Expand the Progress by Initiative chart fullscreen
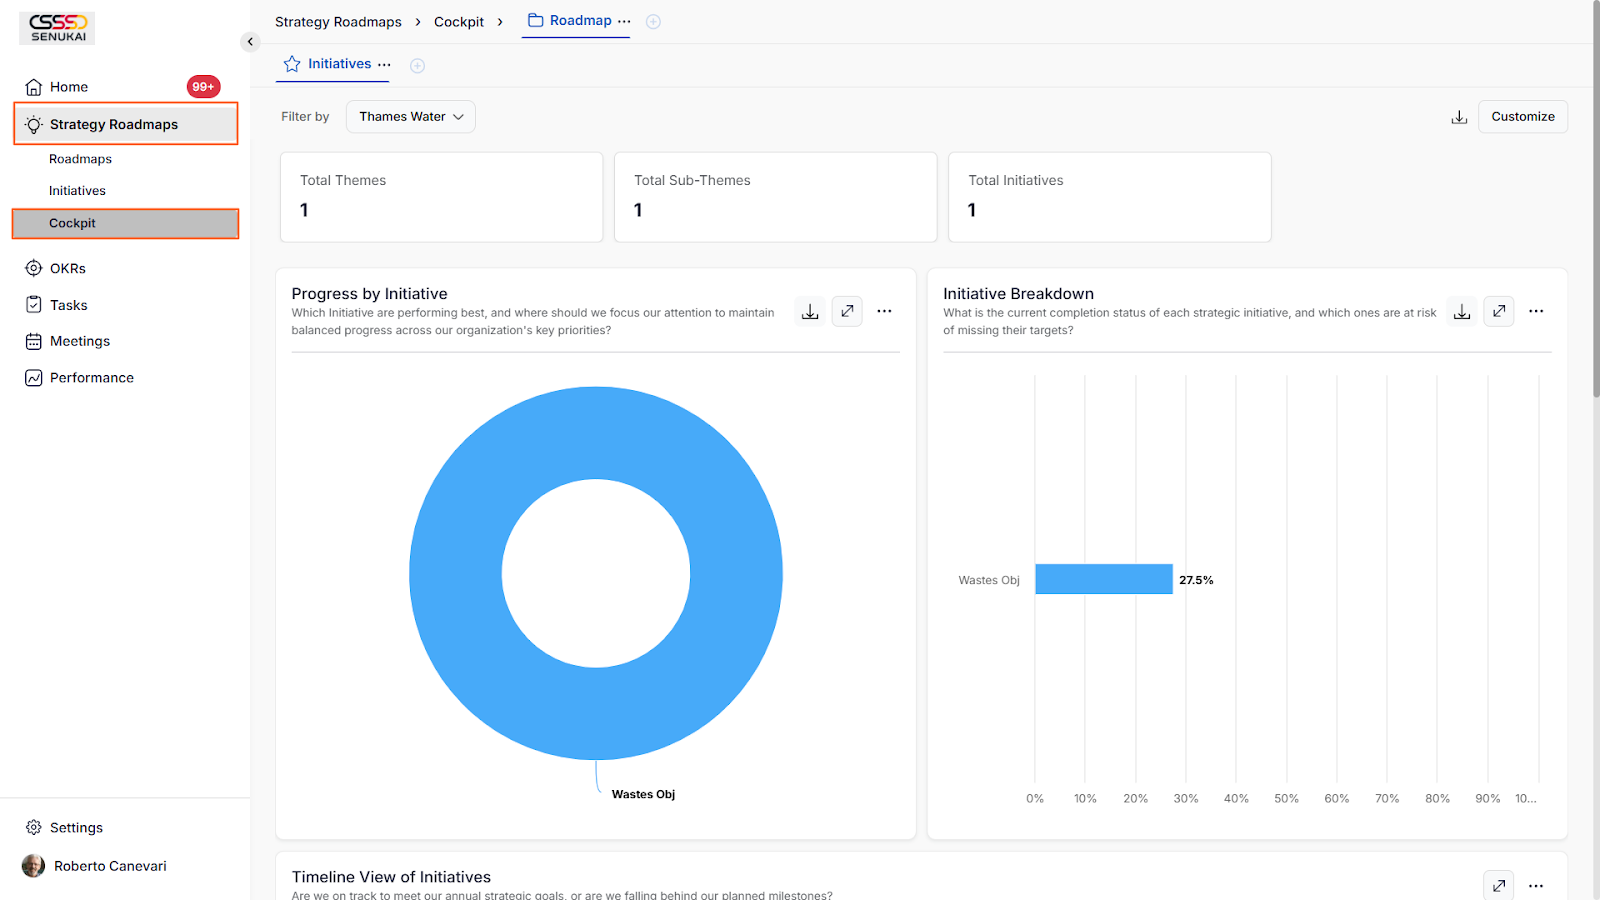 coord(847,312)
